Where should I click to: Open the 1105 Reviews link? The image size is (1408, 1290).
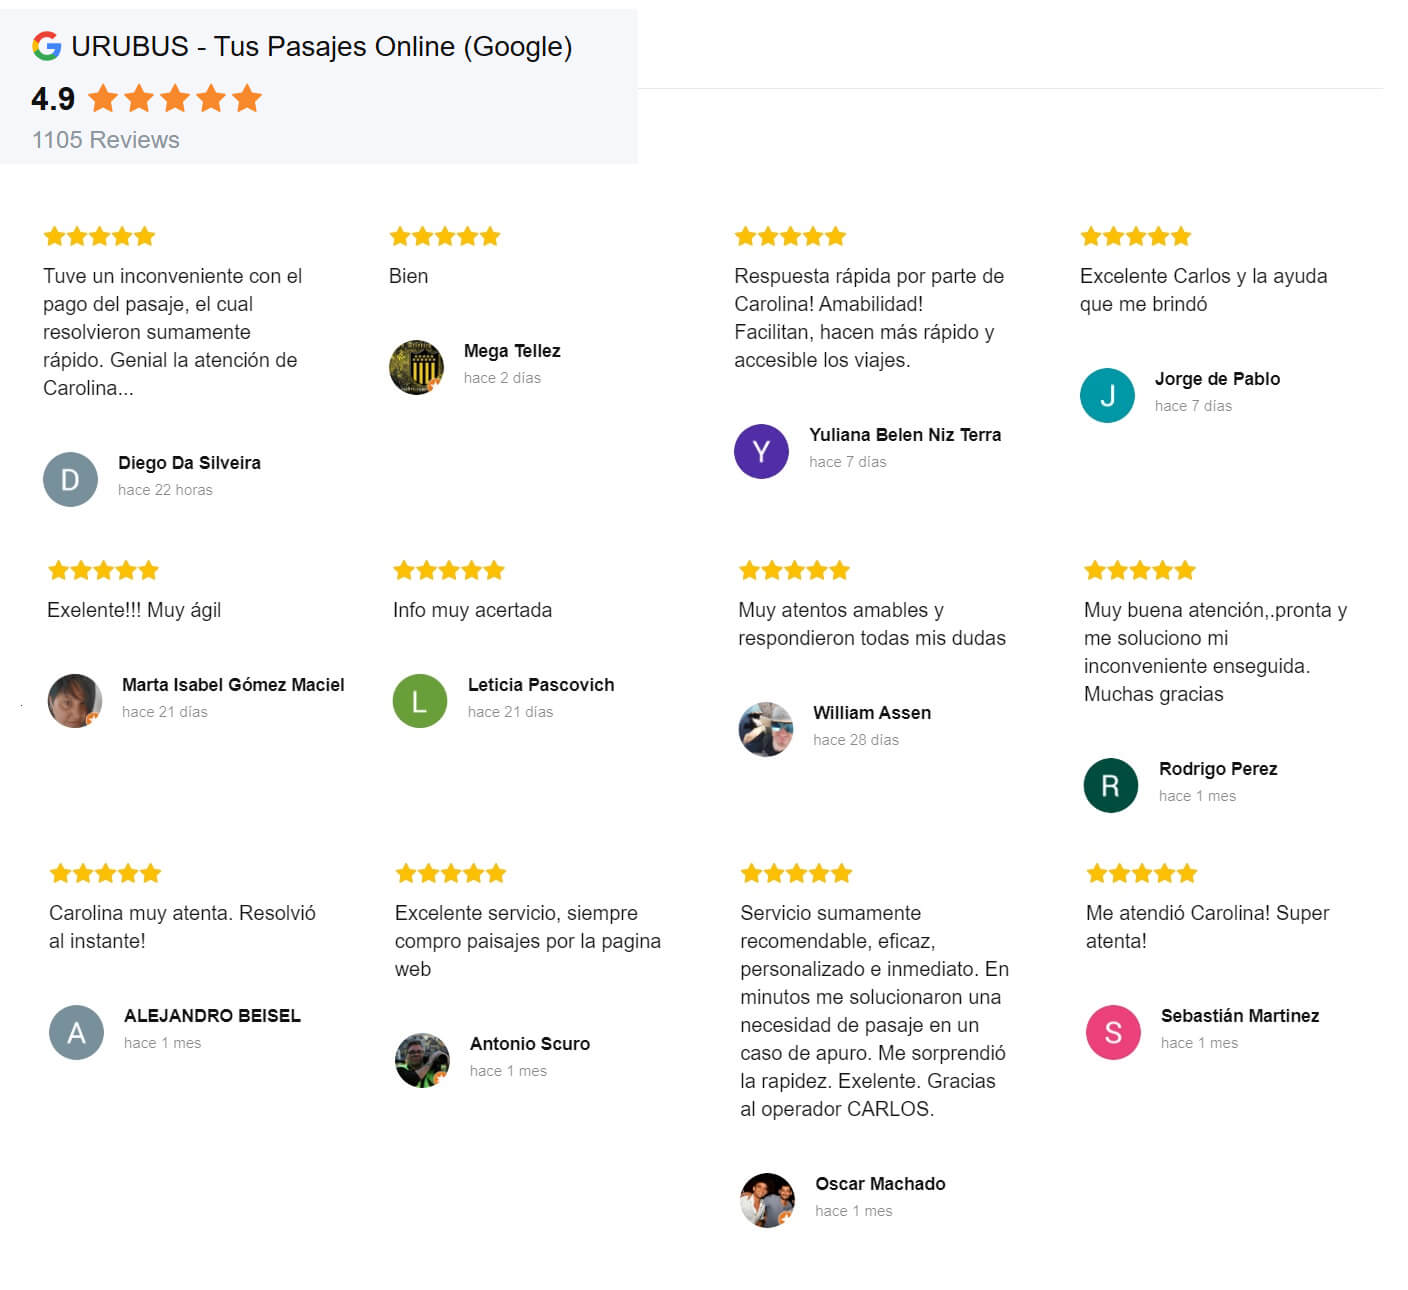(104, 140)
